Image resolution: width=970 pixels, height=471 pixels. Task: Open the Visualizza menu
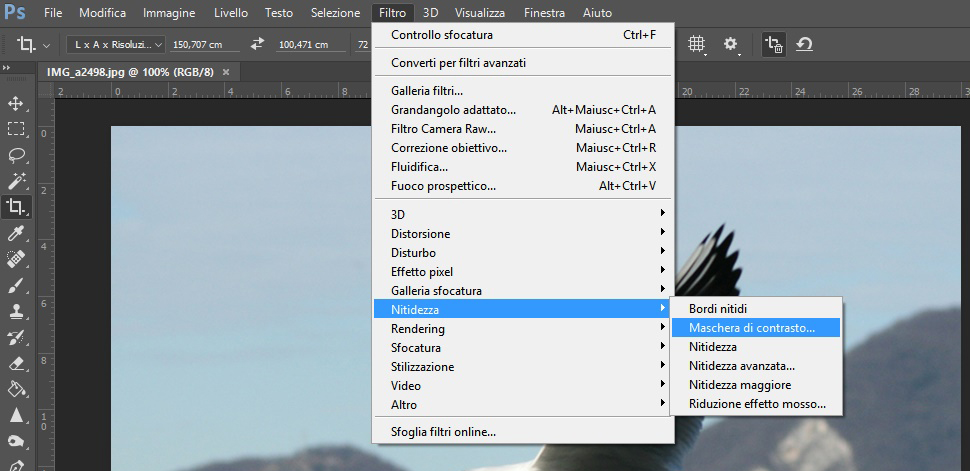(480, 12)
